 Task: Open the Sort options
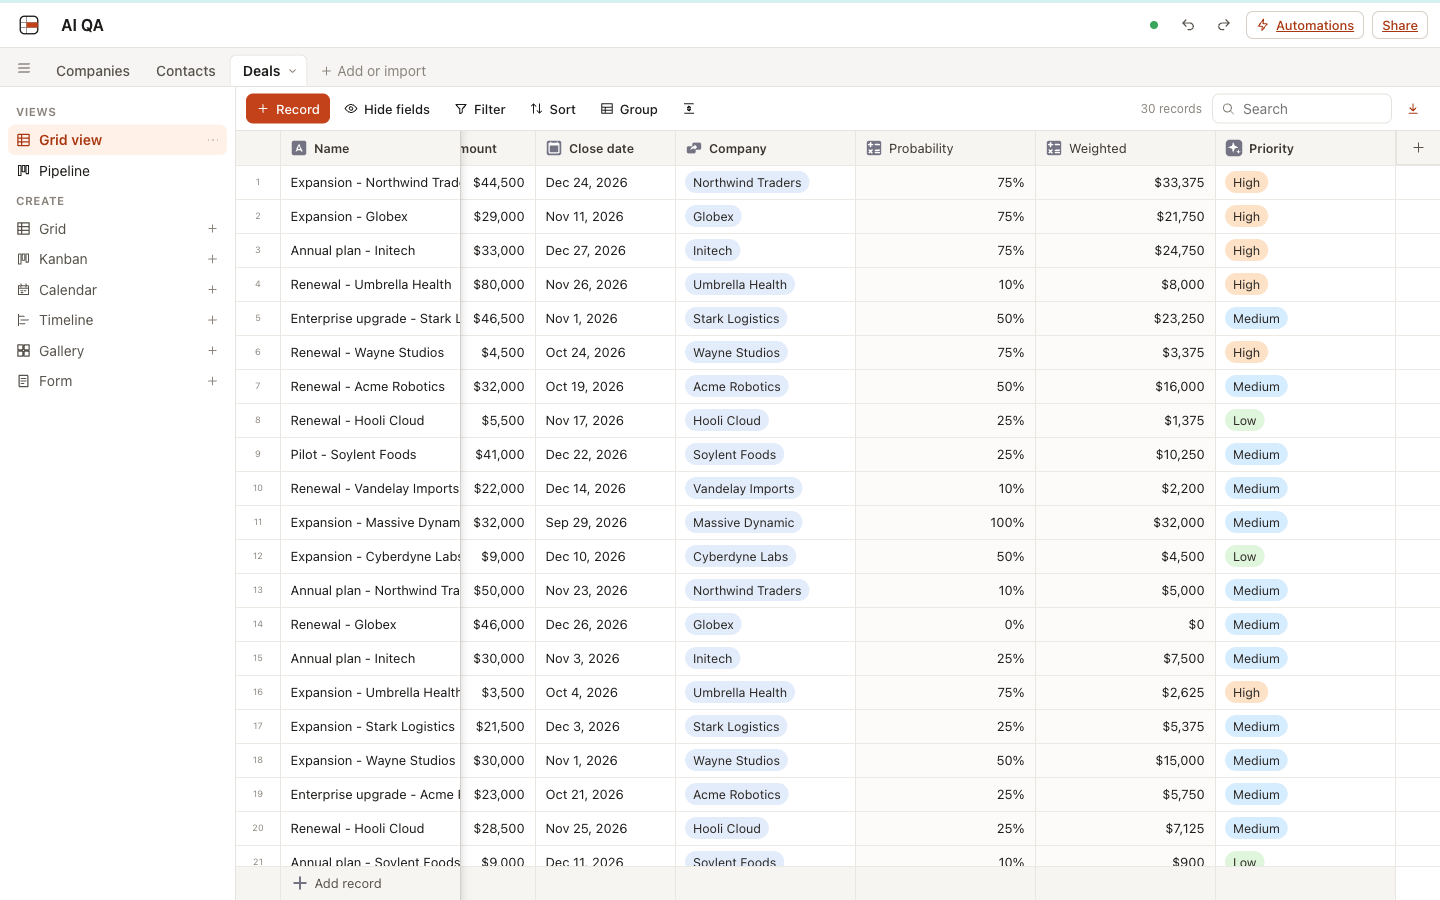(553, 109)
